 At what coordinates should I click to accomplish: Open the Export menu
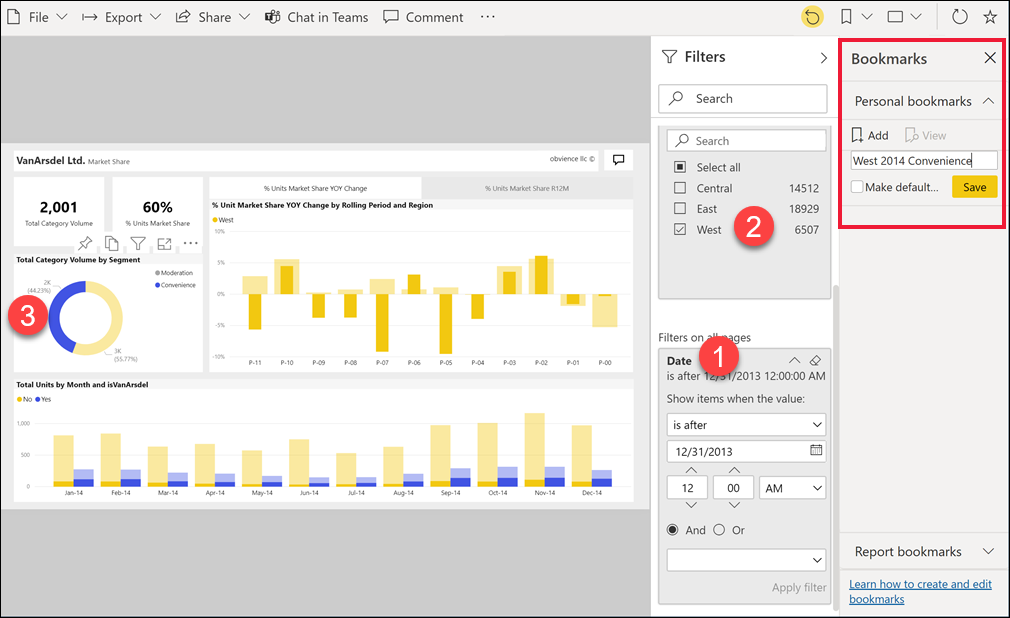tap(121, 17)
